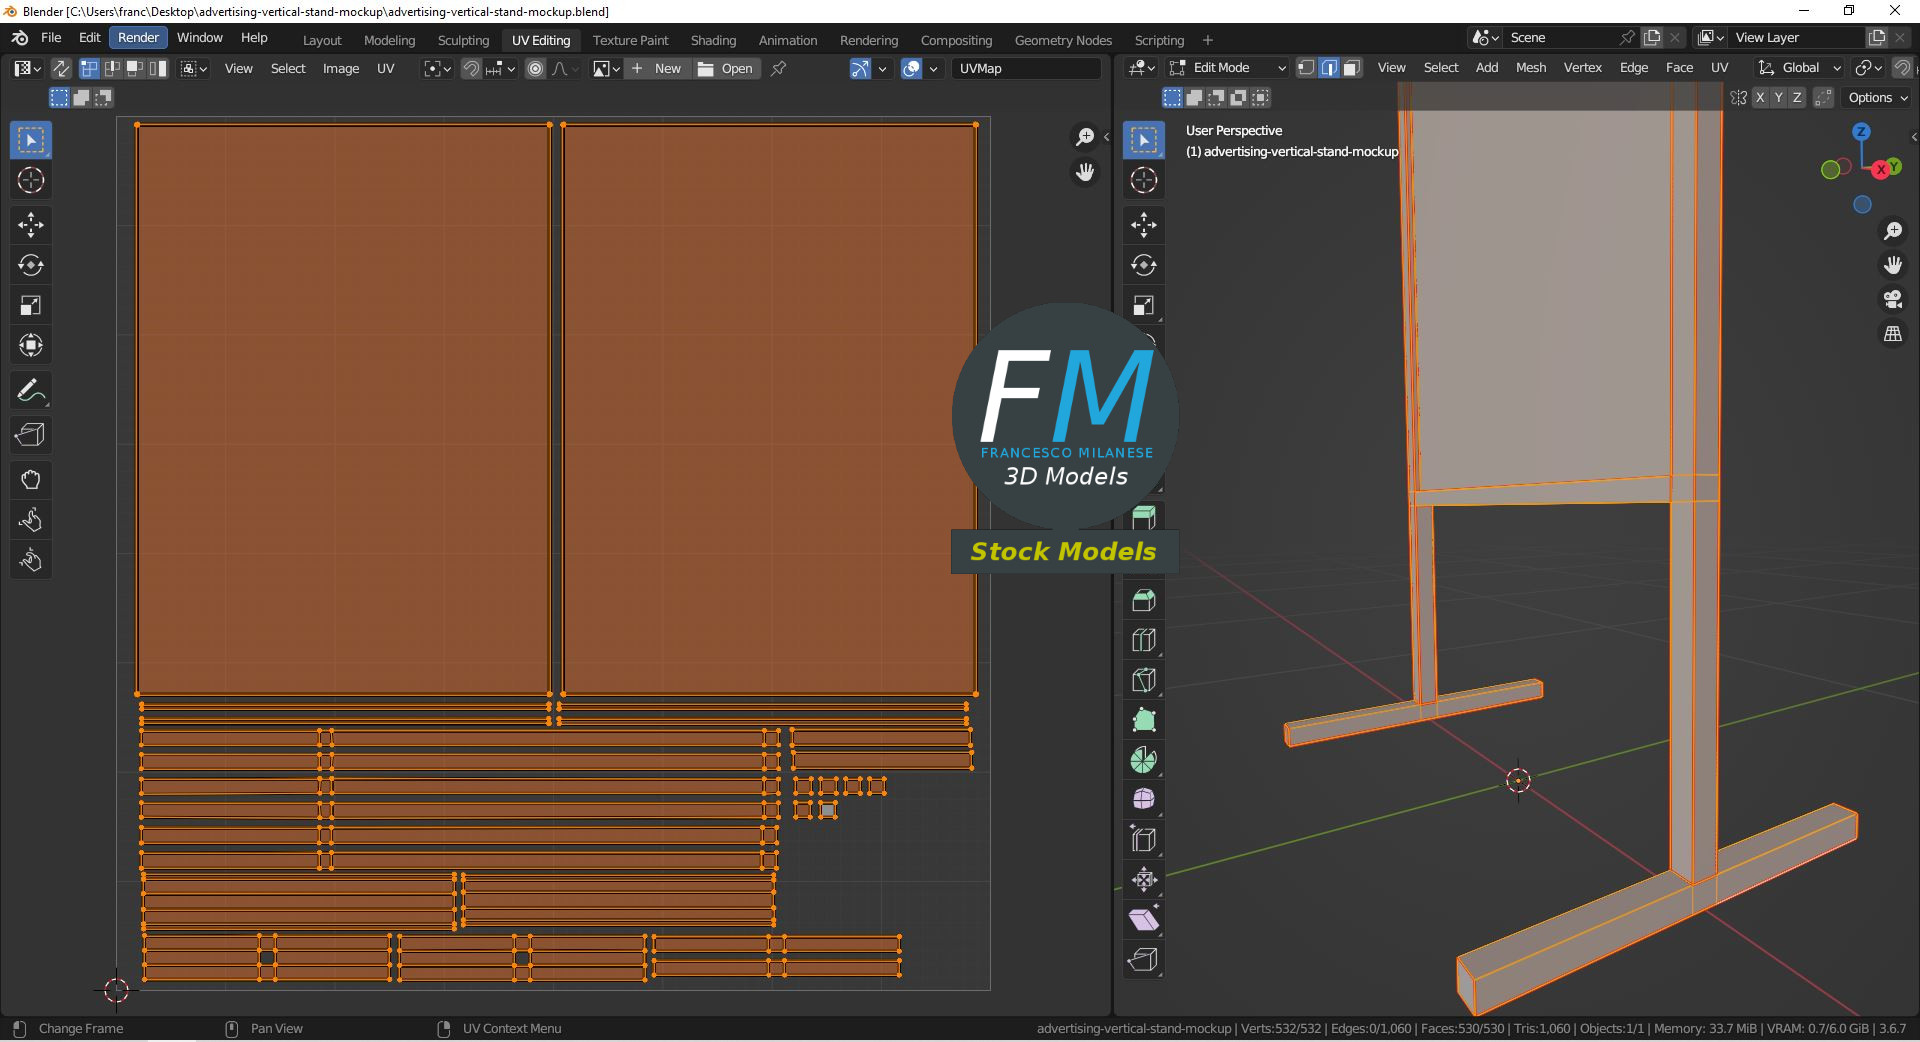The width and height of the screenshot is (1920, 1042).
Task: Click the View Layer name field
Action: point(1797,37)
